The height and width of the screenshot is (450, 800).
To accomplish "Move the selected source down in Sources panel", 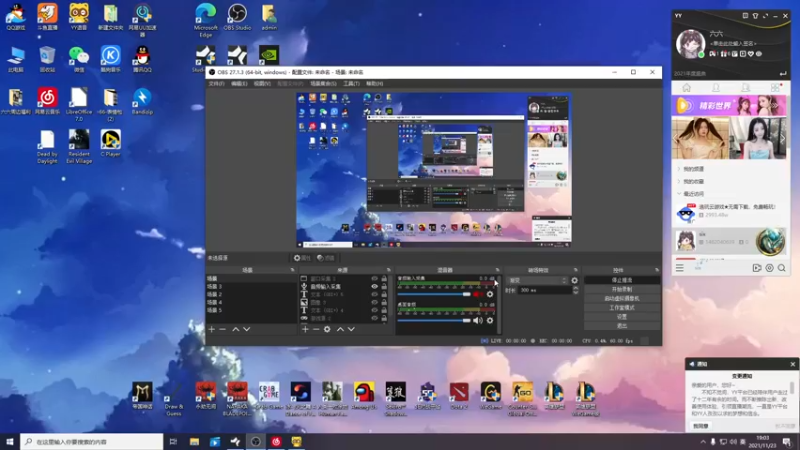I will (x=352, y=330).
